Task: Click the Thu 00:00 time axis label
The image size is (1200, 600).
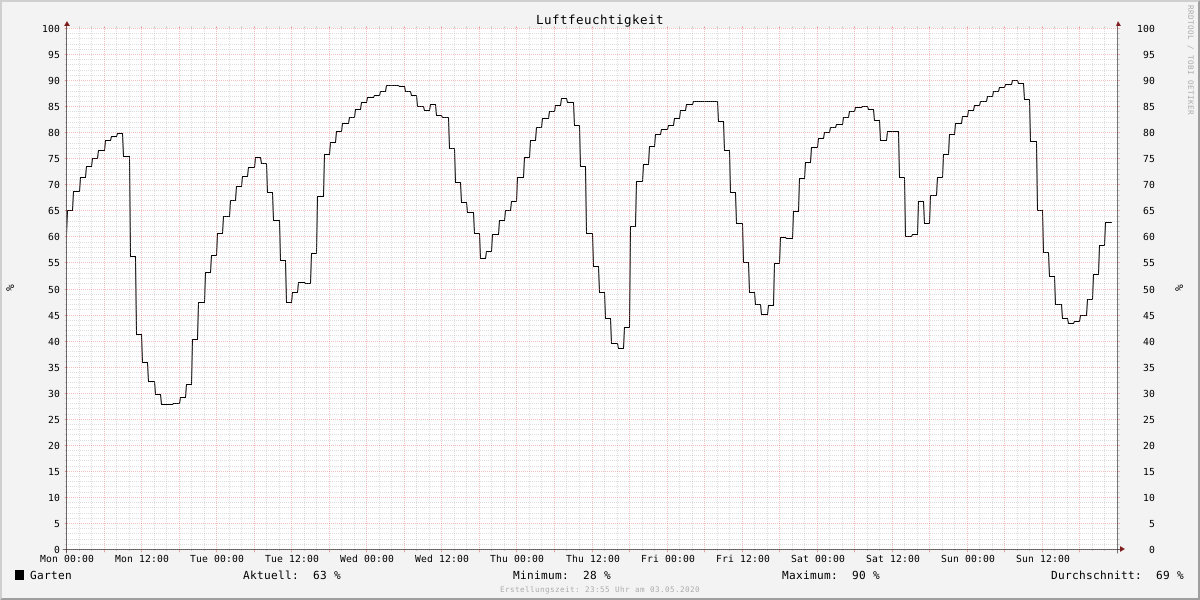Action: 517,559
